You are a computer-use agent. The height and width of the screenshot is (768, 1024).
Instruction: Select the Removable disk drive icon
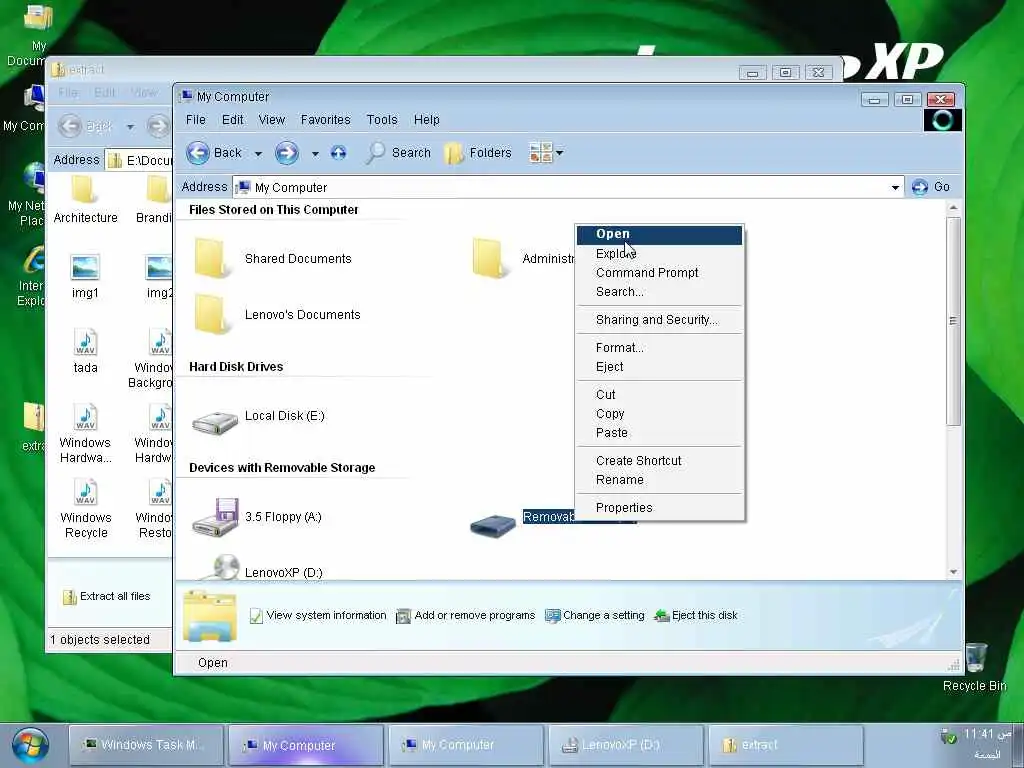[x=493, y=525]
